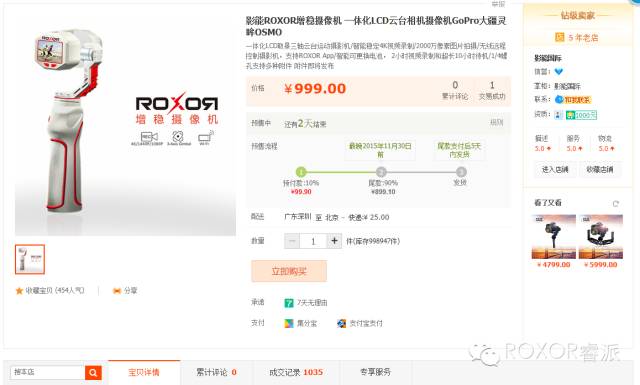Click the 5年老店 shop badge icon

pos(560,38)
